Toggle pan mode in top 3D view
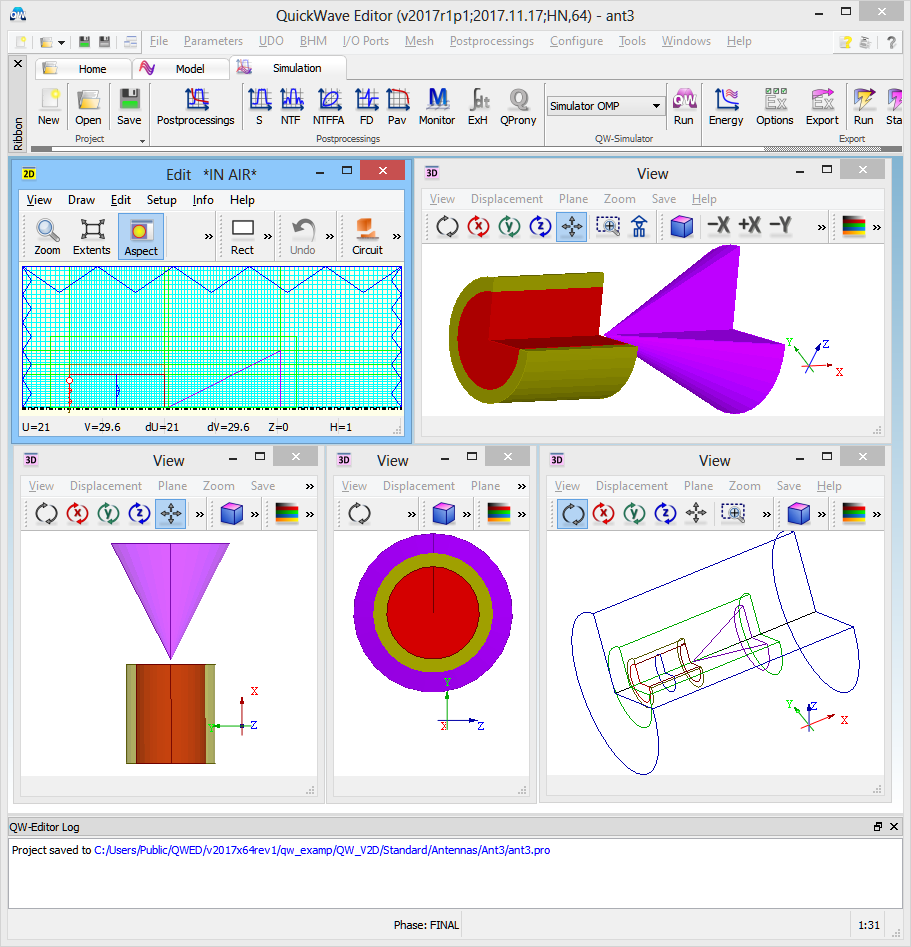Screen dimensions: 911x947 pos(571,227)
